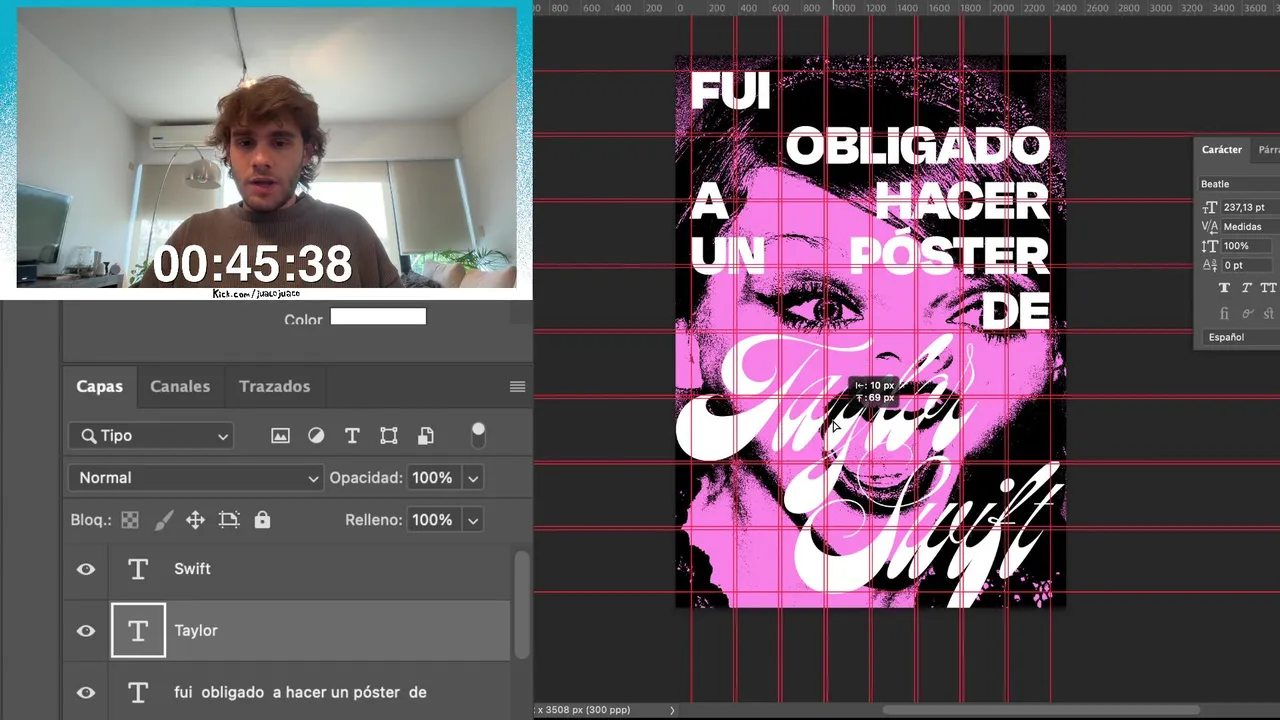Screen dimensions: 1280x720
Task: Filter layers by adjustment layer icon
Action: pyautogui.click(x=316, y=436)
